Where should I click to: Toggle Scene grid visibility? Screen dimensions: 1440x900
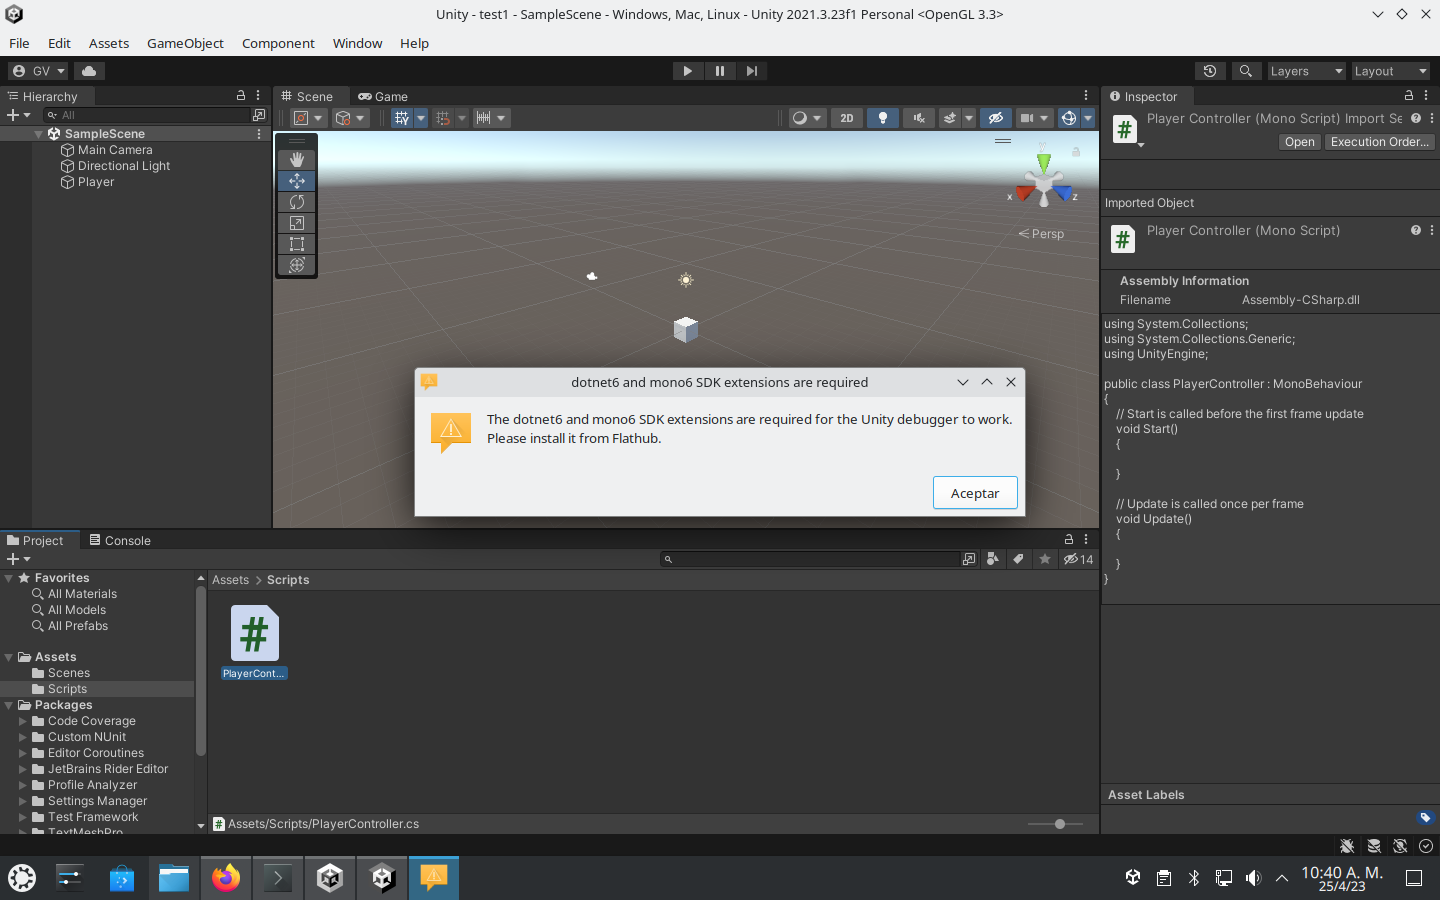click(x=402, y=118)
